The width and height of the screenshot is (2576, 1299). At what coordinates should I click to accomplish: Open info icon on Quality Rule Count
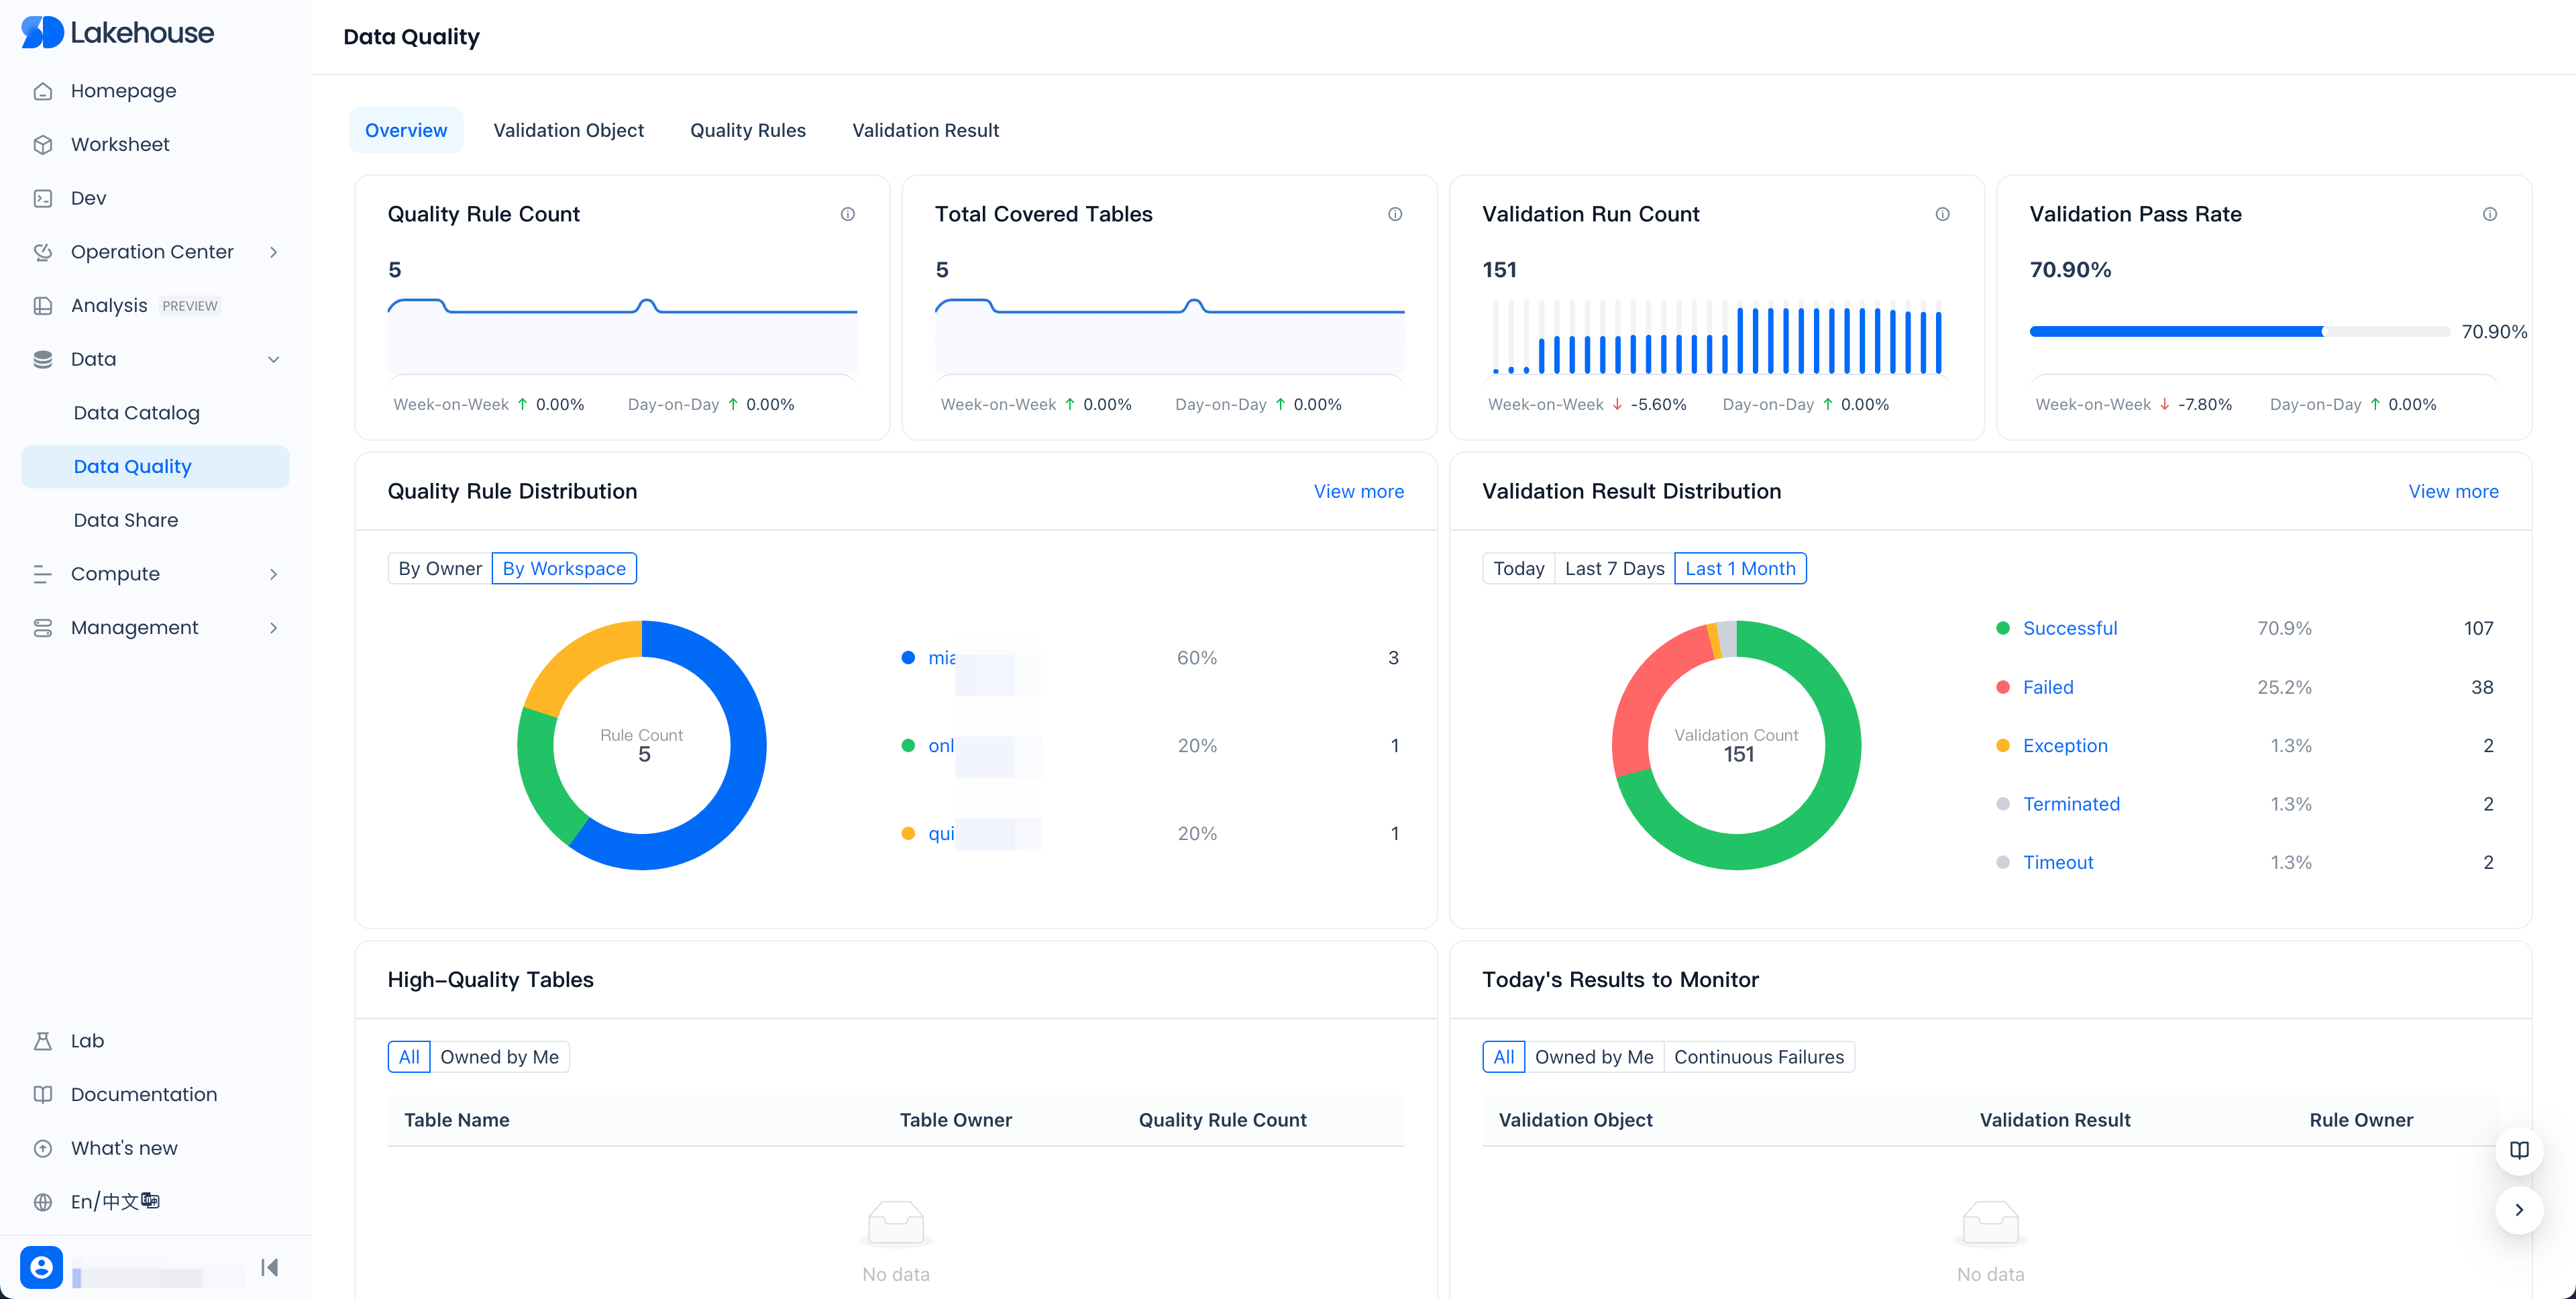(x=847, y=214)
